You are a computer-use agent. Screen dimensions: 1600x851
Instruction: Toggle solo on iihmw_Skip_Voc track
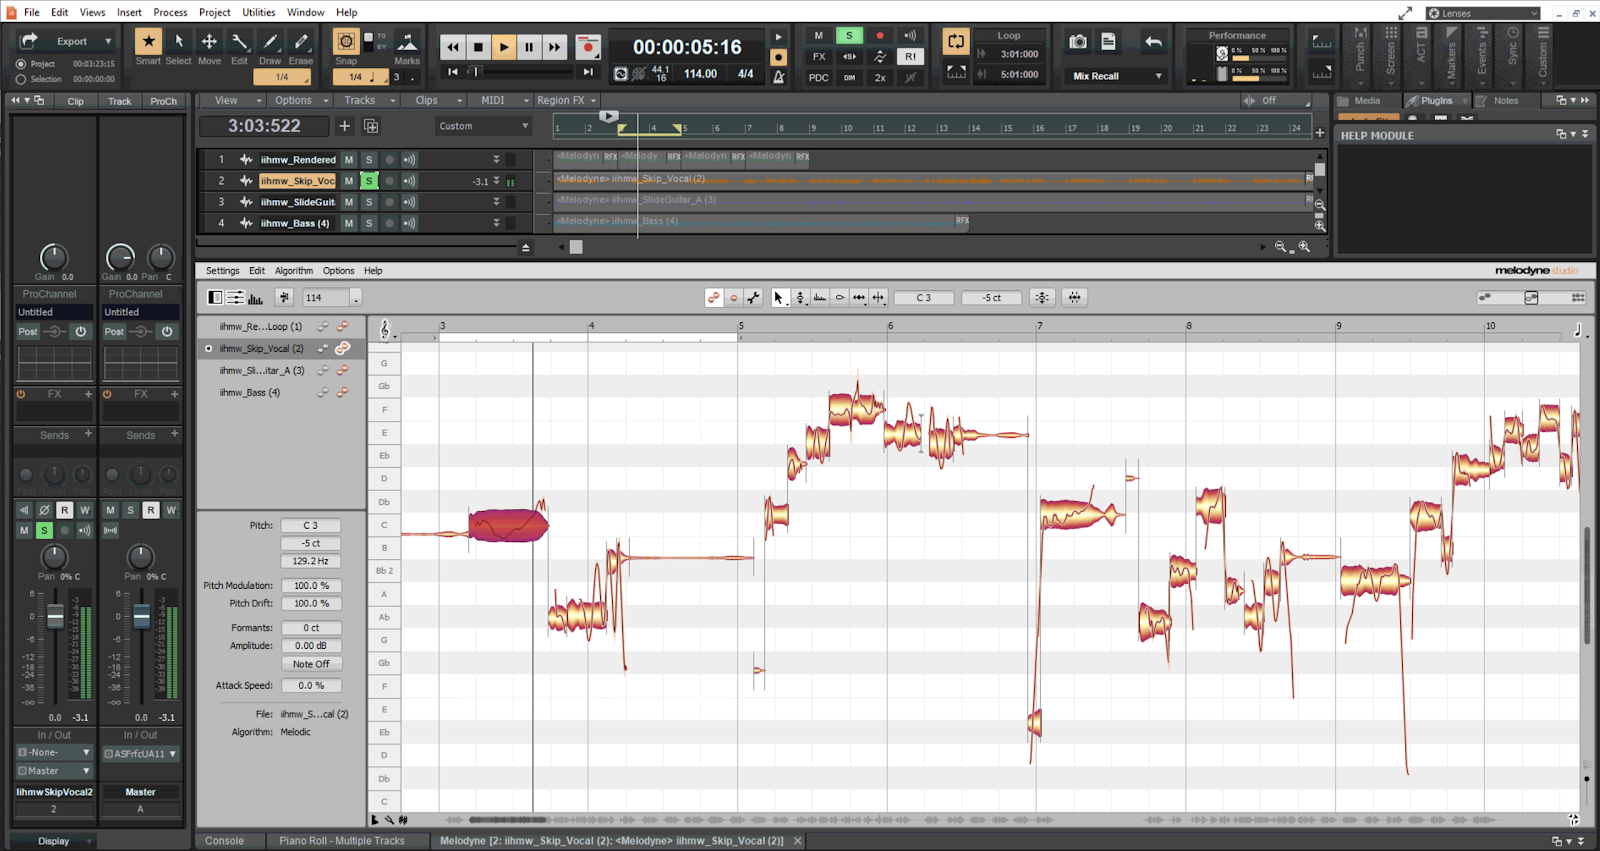[369, 181]
